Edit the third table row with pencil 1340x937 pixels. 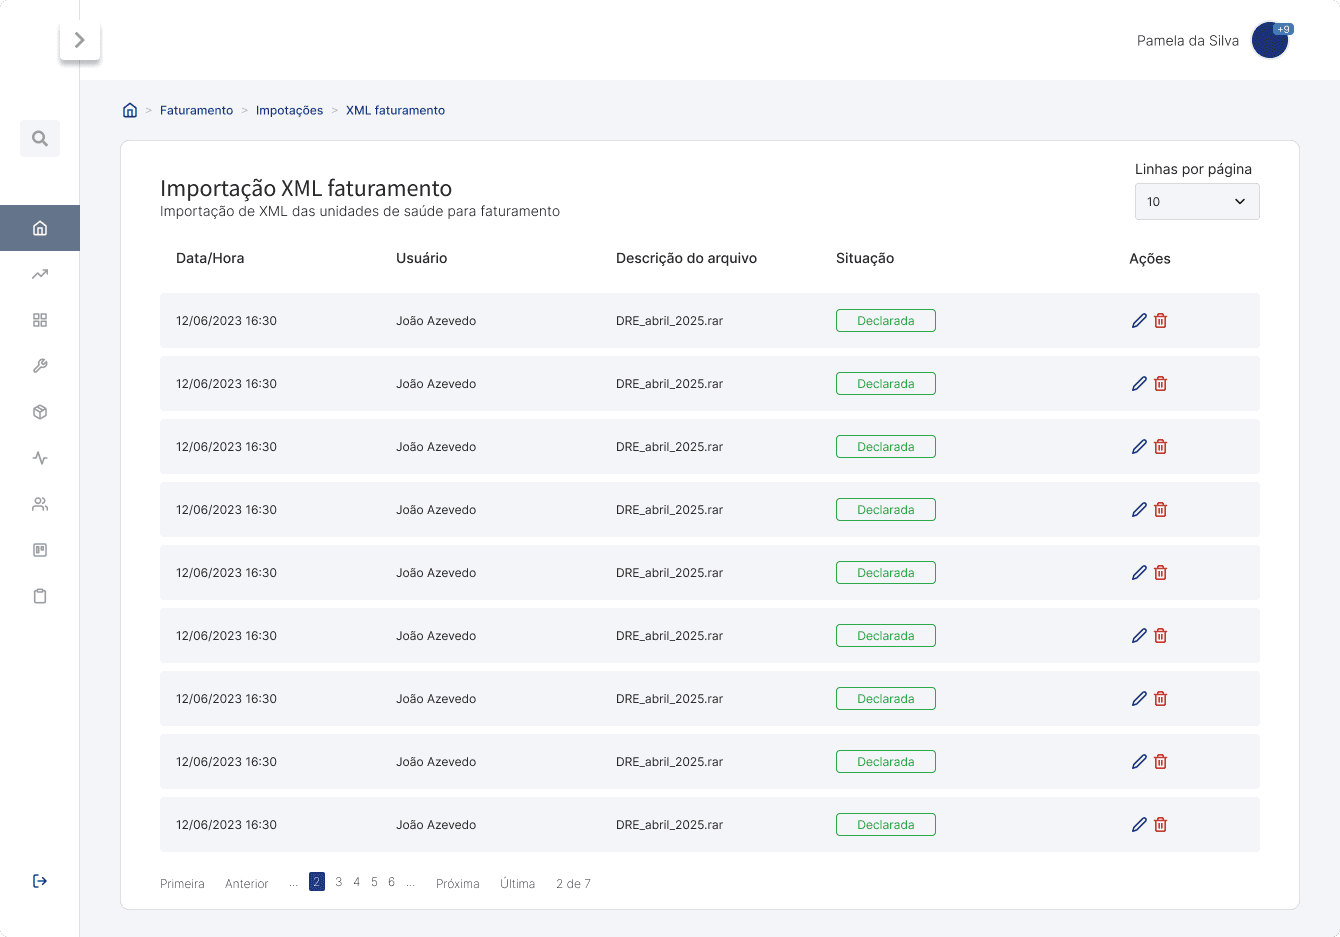coord(1139,447)
